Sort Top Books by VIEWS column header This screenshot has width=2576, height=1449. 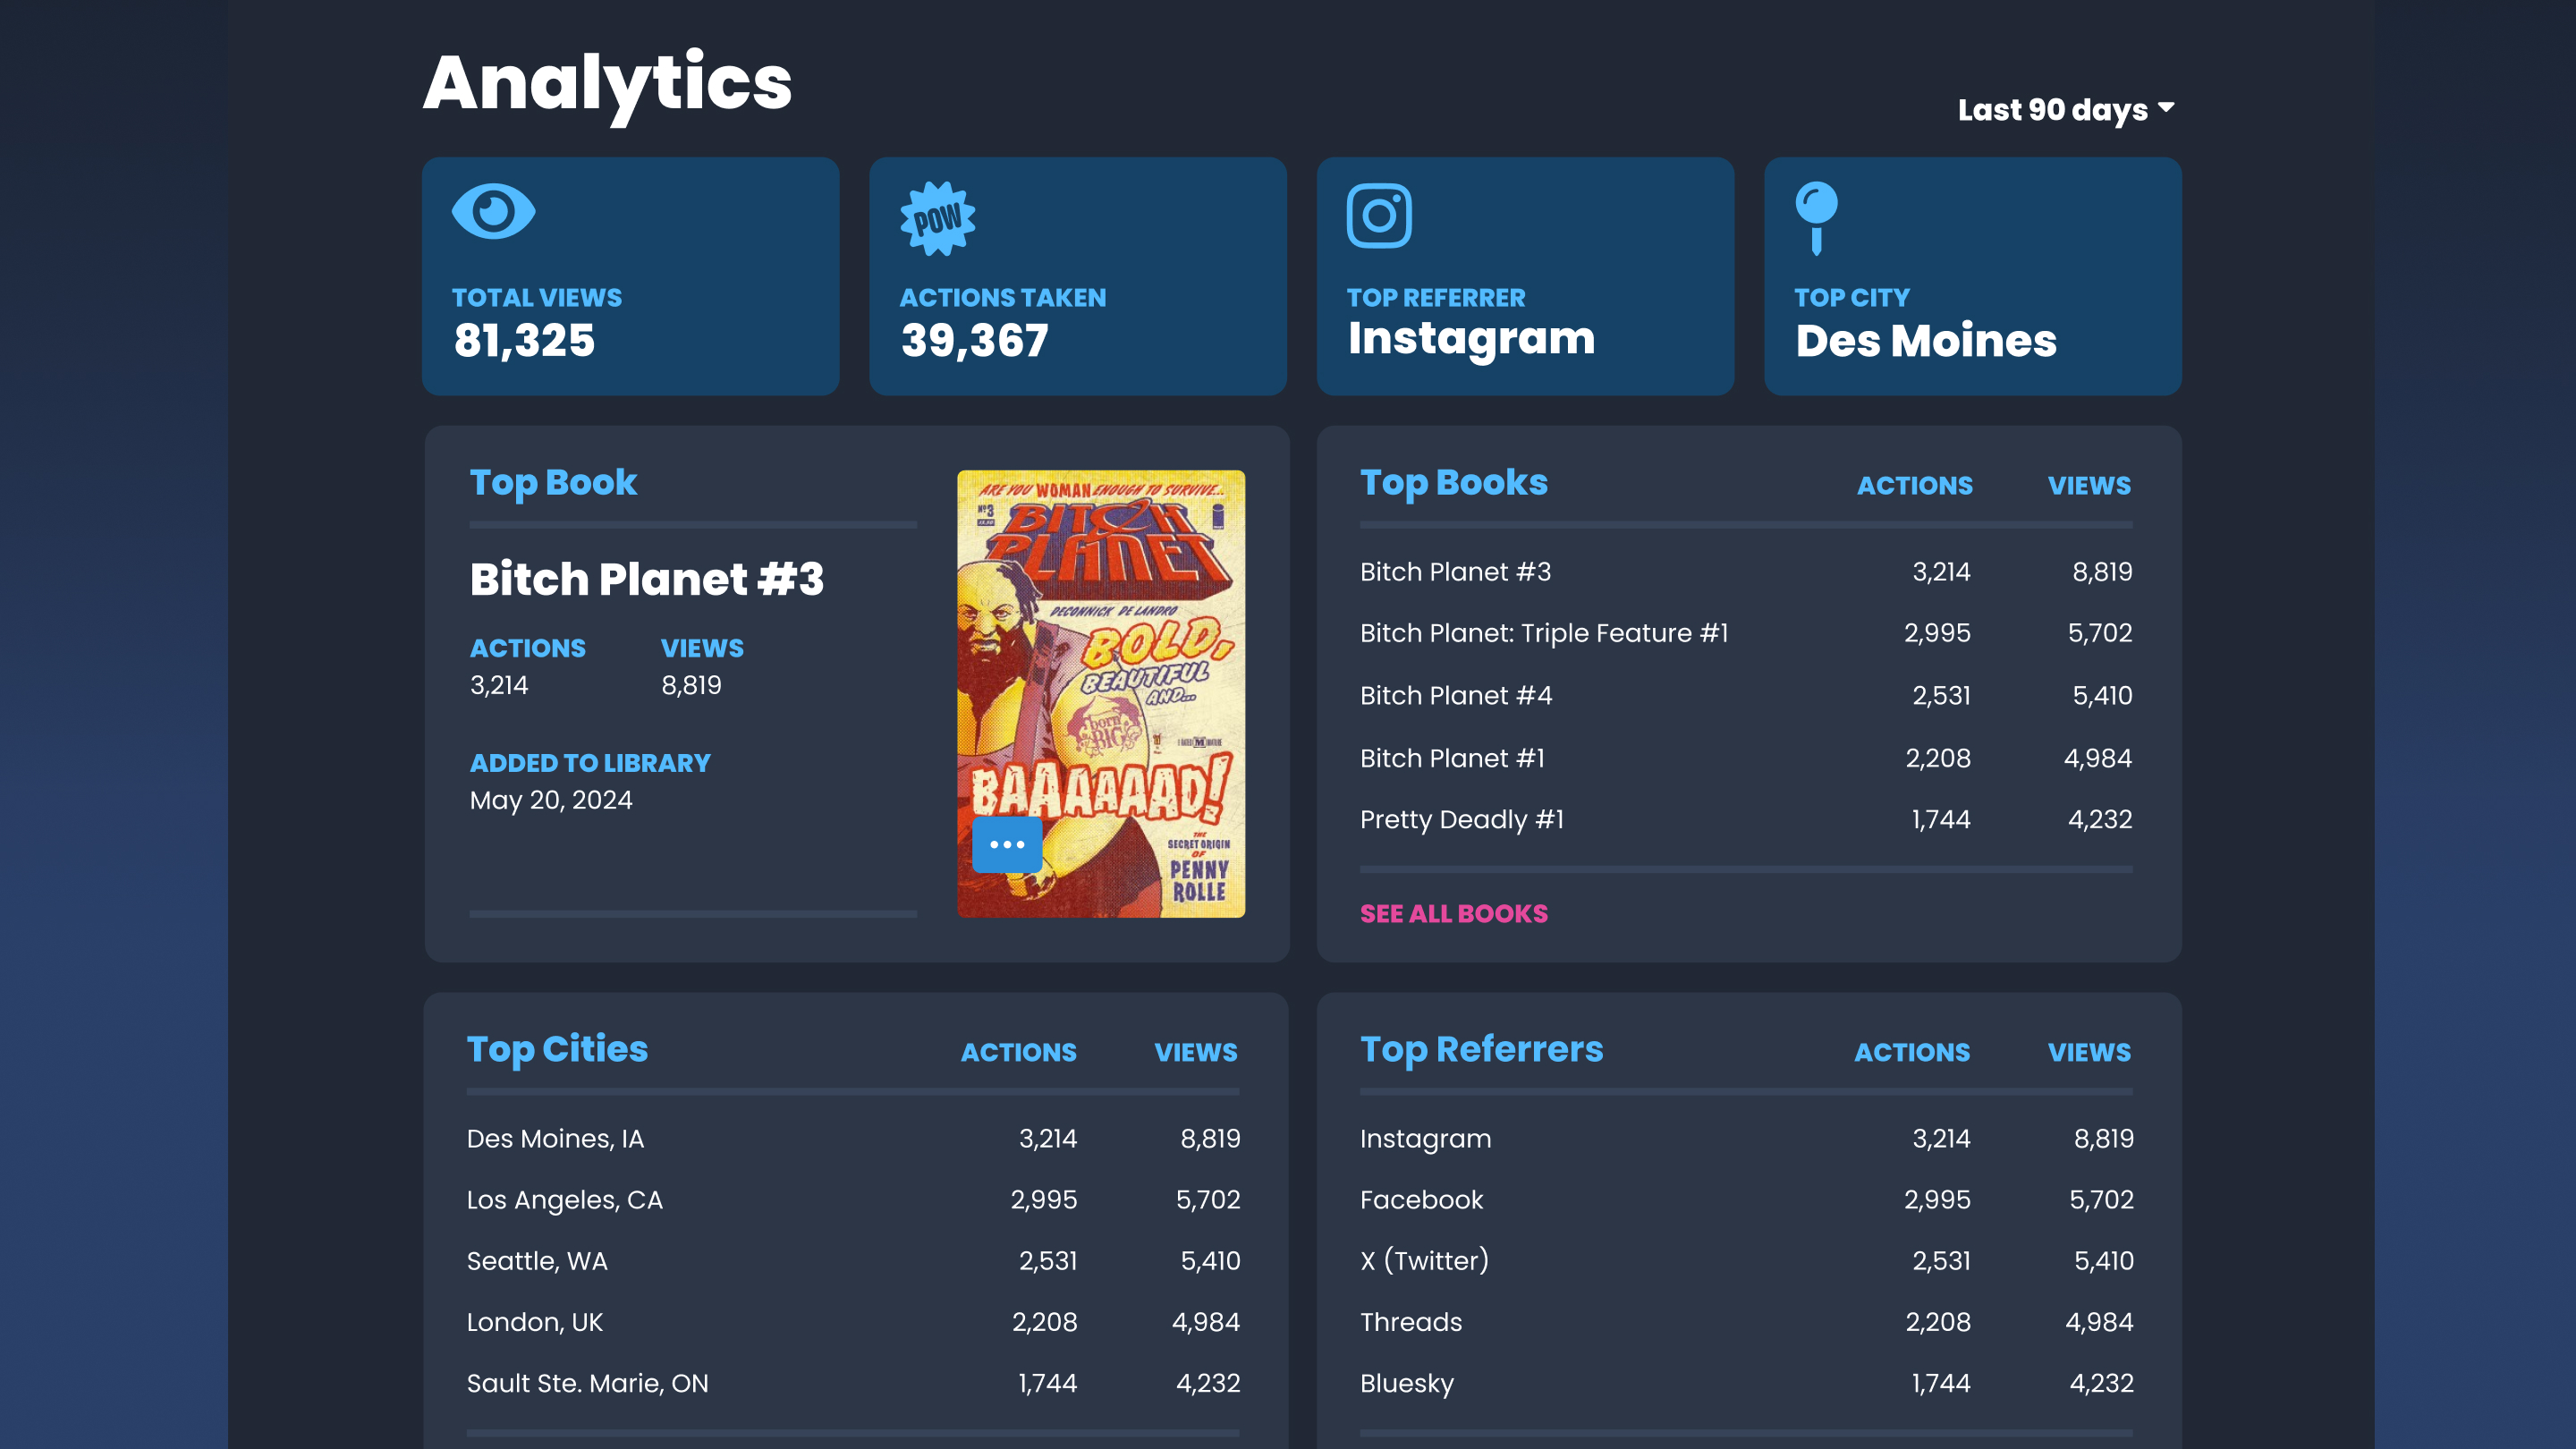coord(2089,486)
